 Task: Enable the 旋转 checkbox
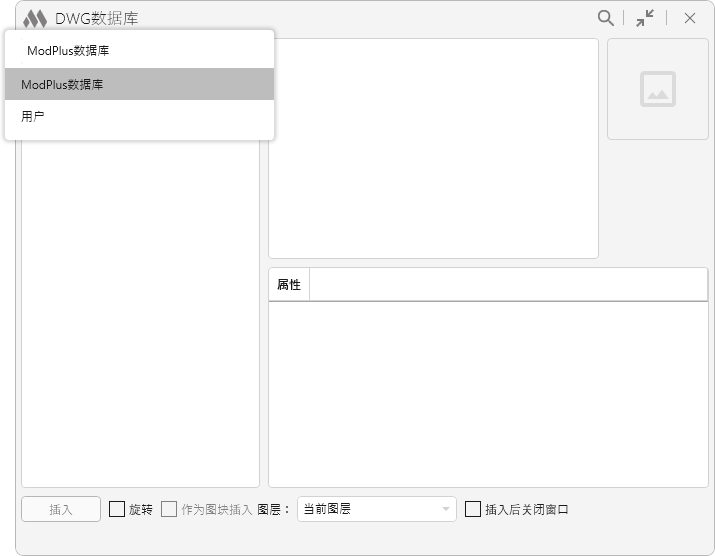coord(117,509)
